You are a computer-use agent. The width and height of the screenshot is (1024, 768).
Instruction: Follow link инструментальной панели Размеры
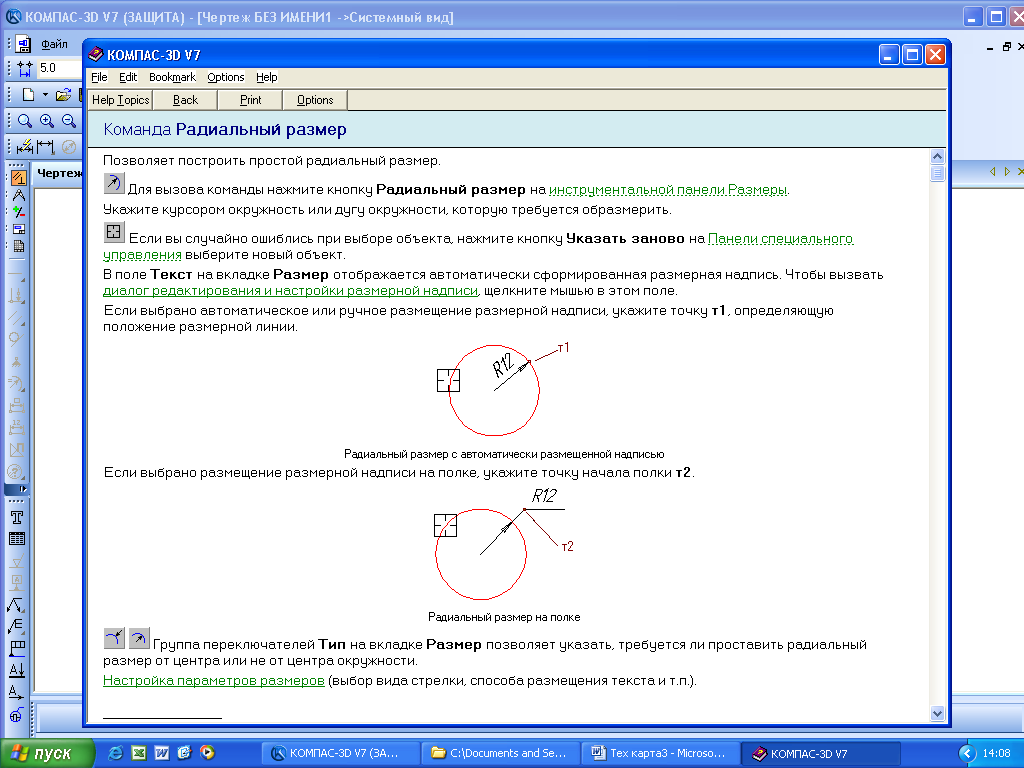[x=668, y=190]
